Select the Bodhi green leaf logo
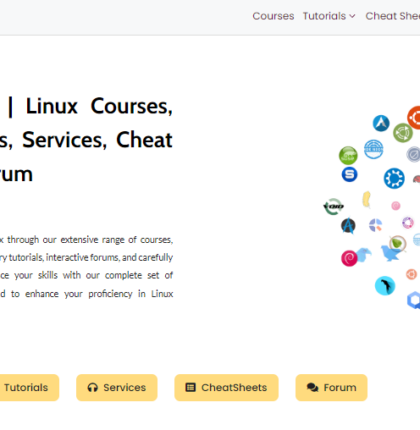 pos(397,243)
